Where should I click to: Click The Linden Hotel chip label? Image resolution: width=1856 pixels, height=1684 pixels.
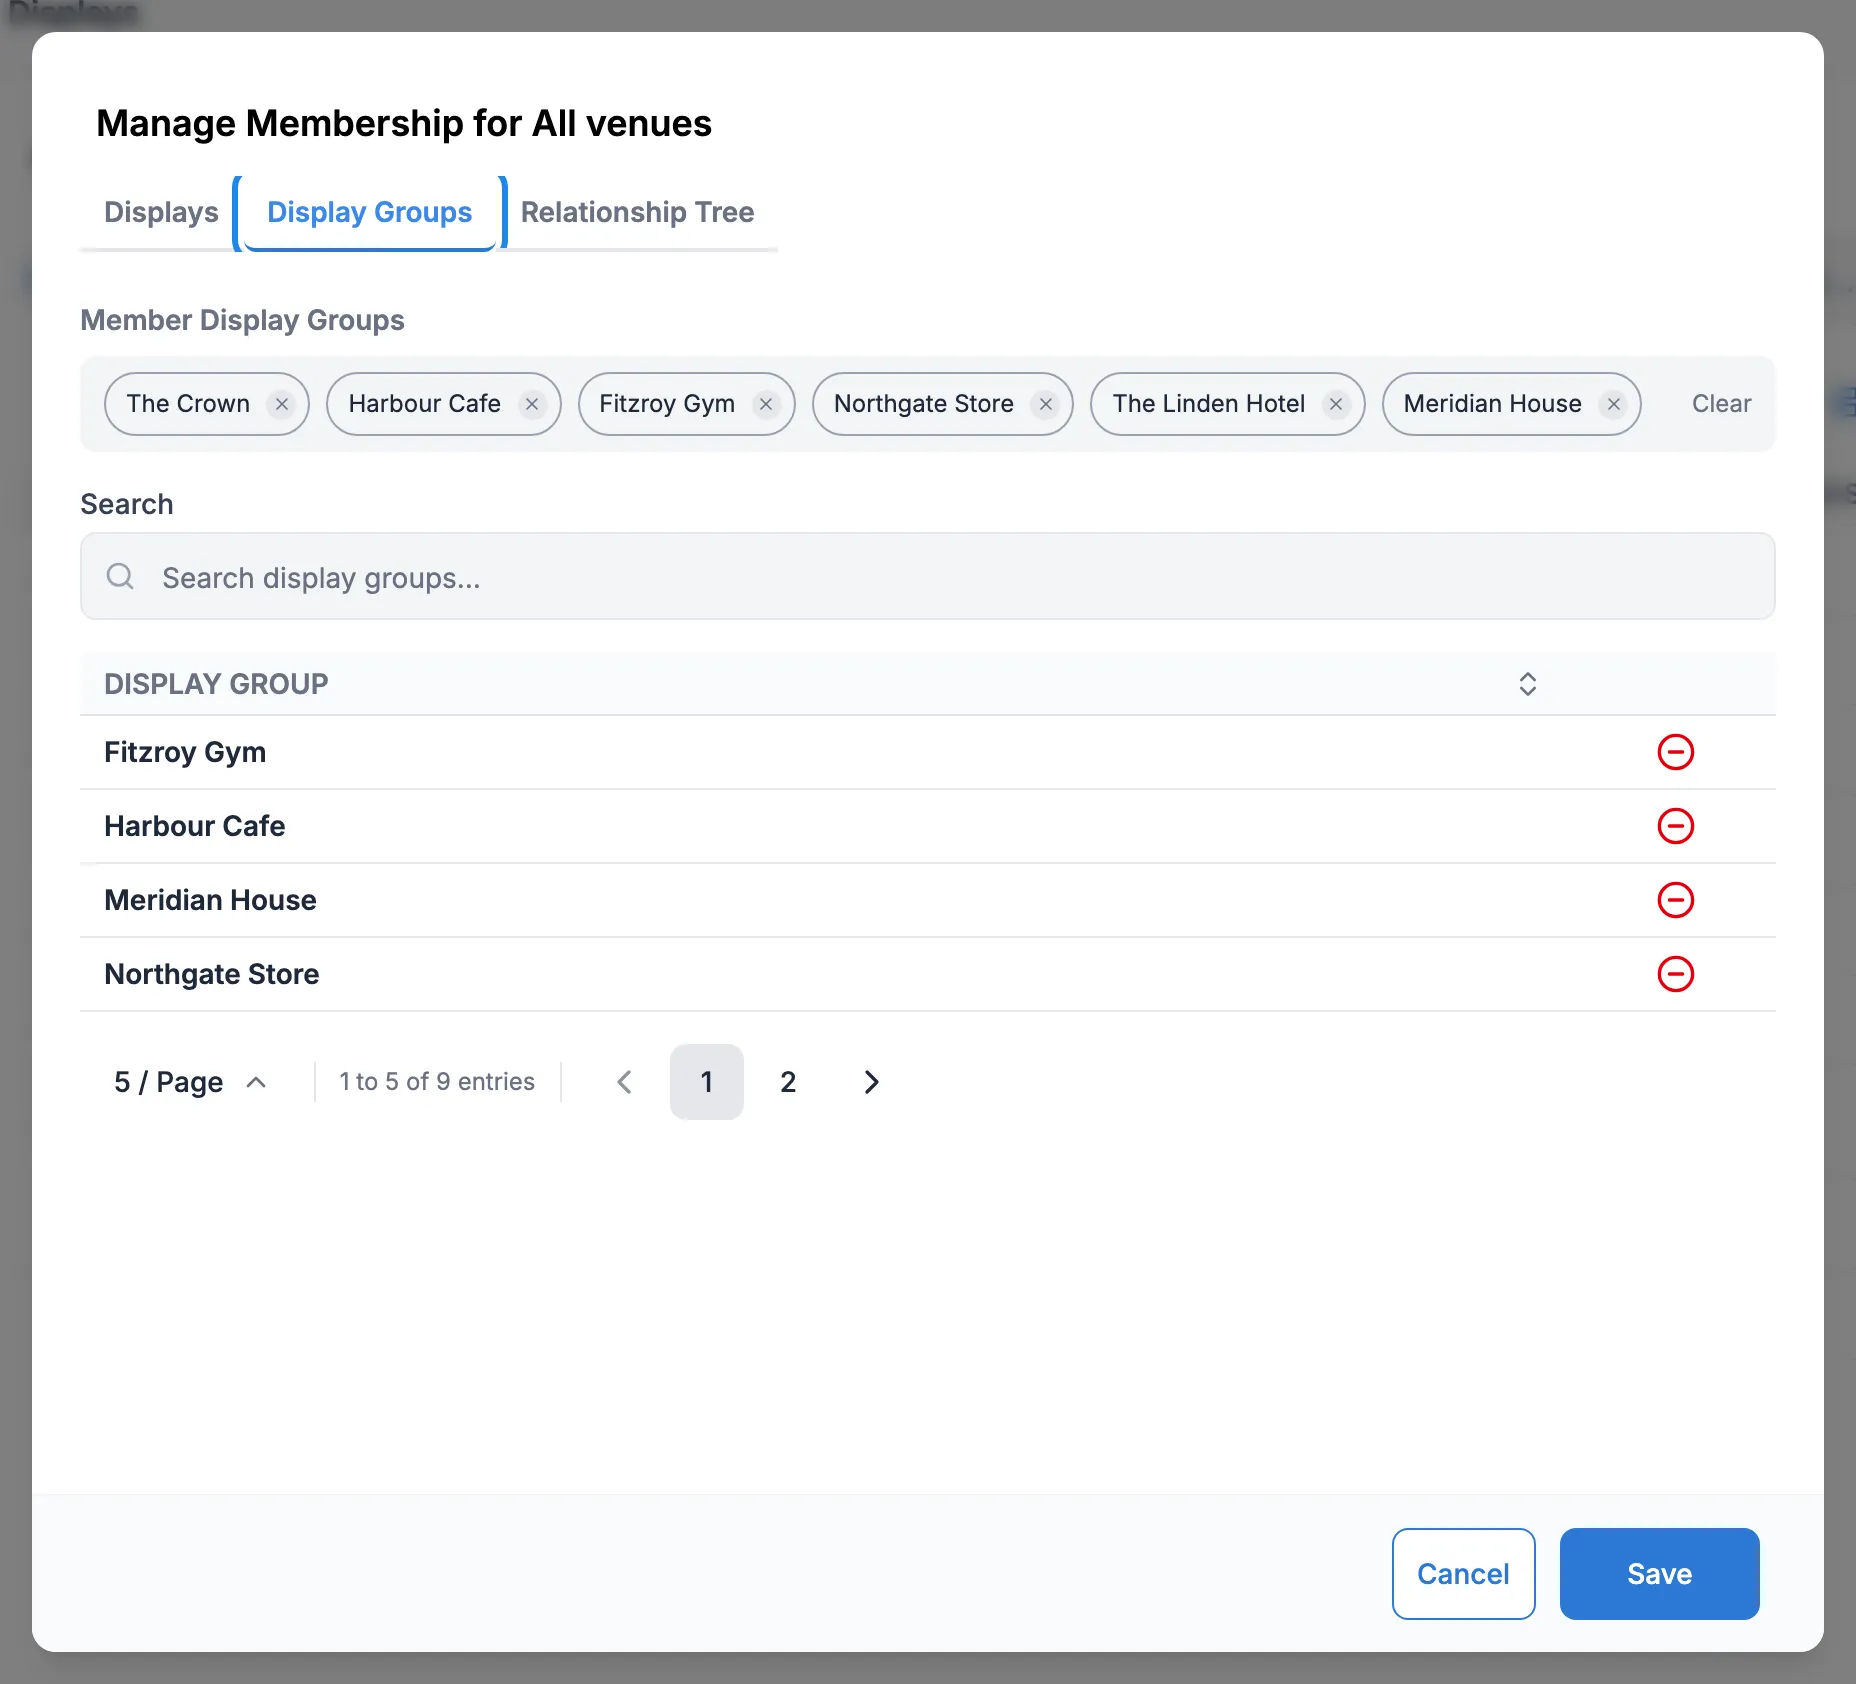1208,404
